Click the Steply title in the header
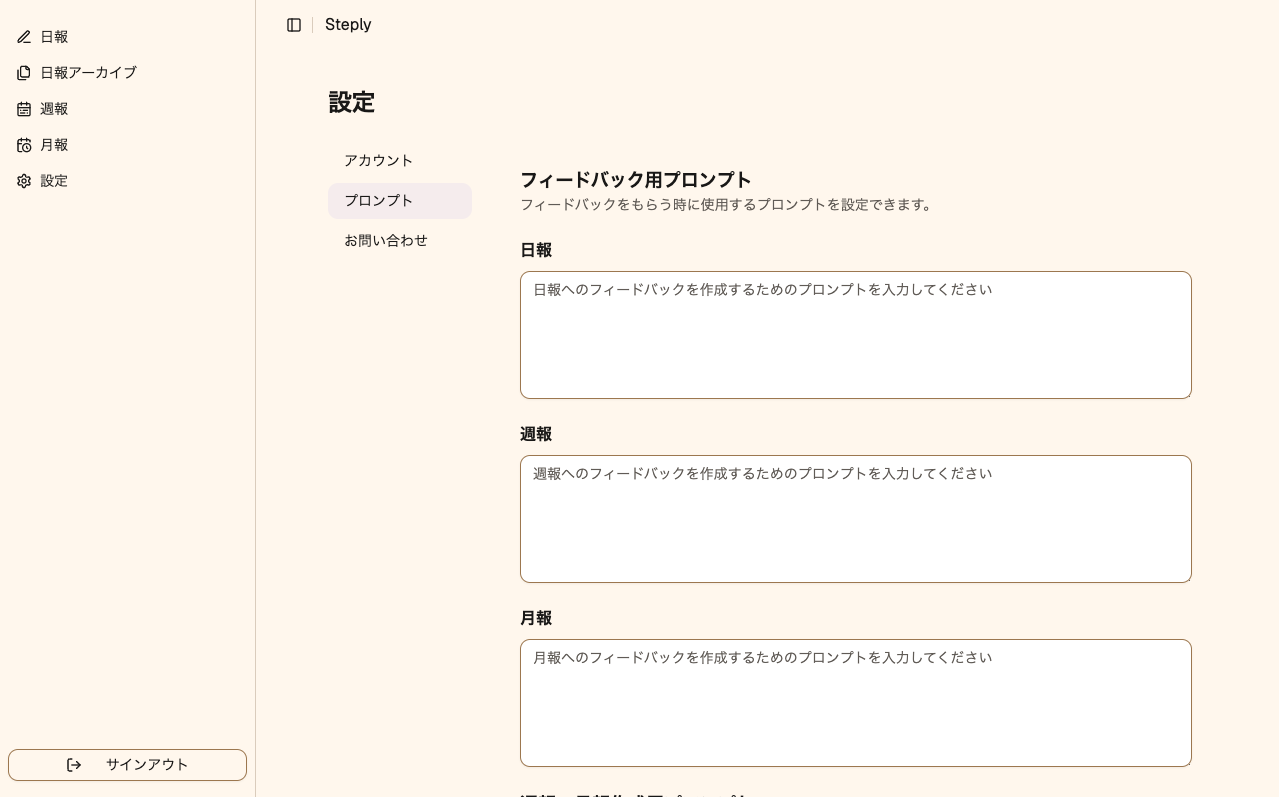 pyautogui.click(x=348, y=25)
